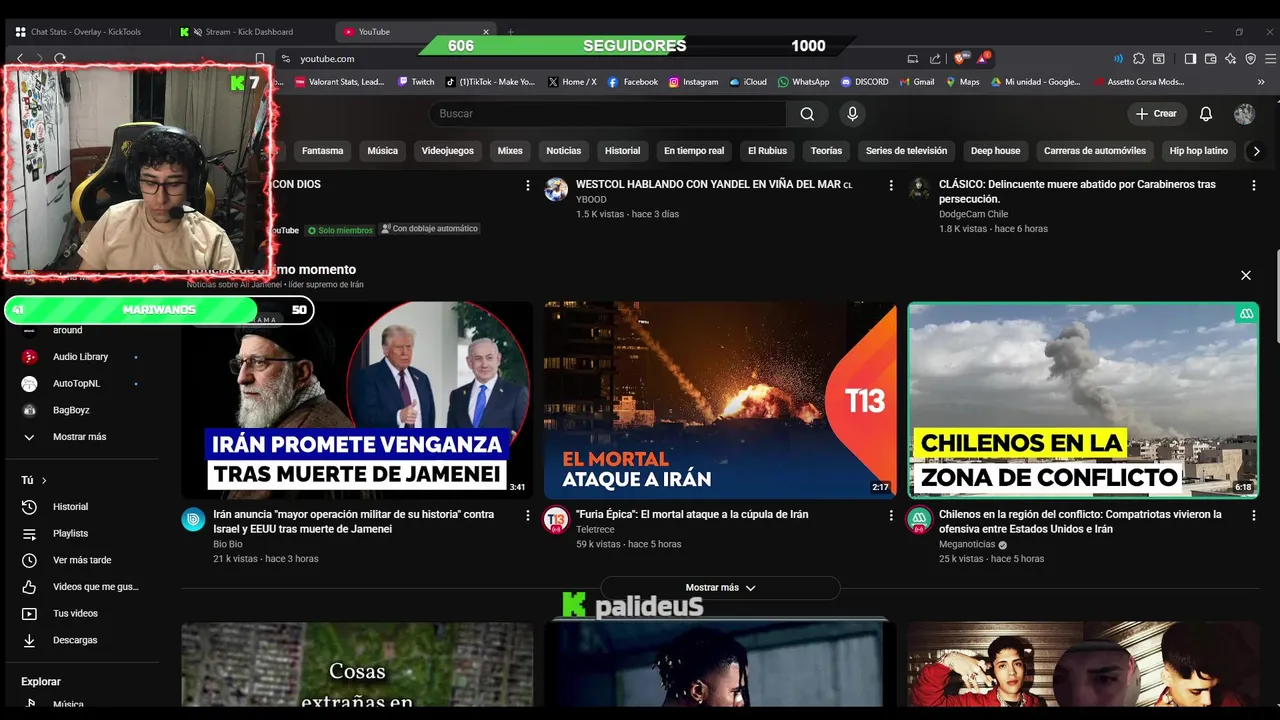
Task: Click the media playing sound-wave icon
Action: pyautogui.click(x=1118, y=59)
